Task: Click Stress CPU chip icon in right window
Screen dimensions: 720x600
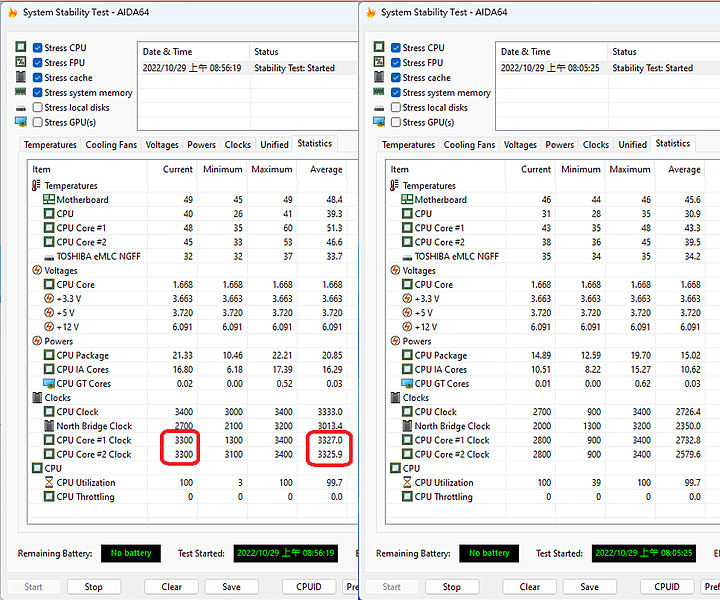Action: pyautogui.click(x=379, y=47)
